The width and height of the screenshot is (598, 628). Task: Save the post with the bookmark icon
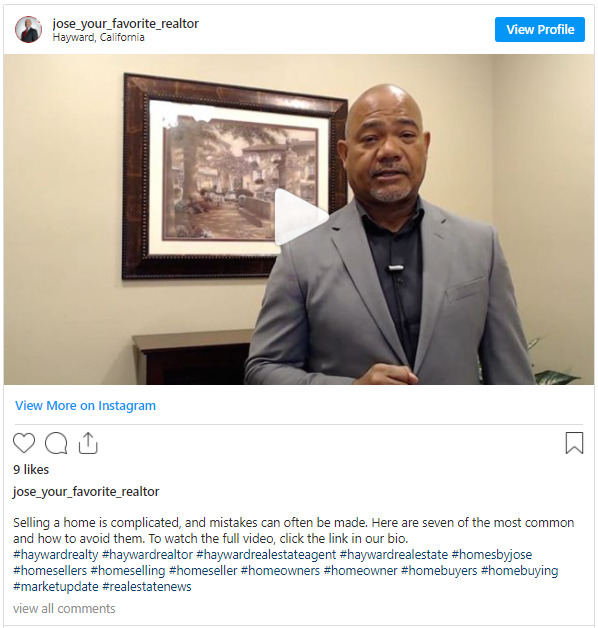tap(574, 443)
